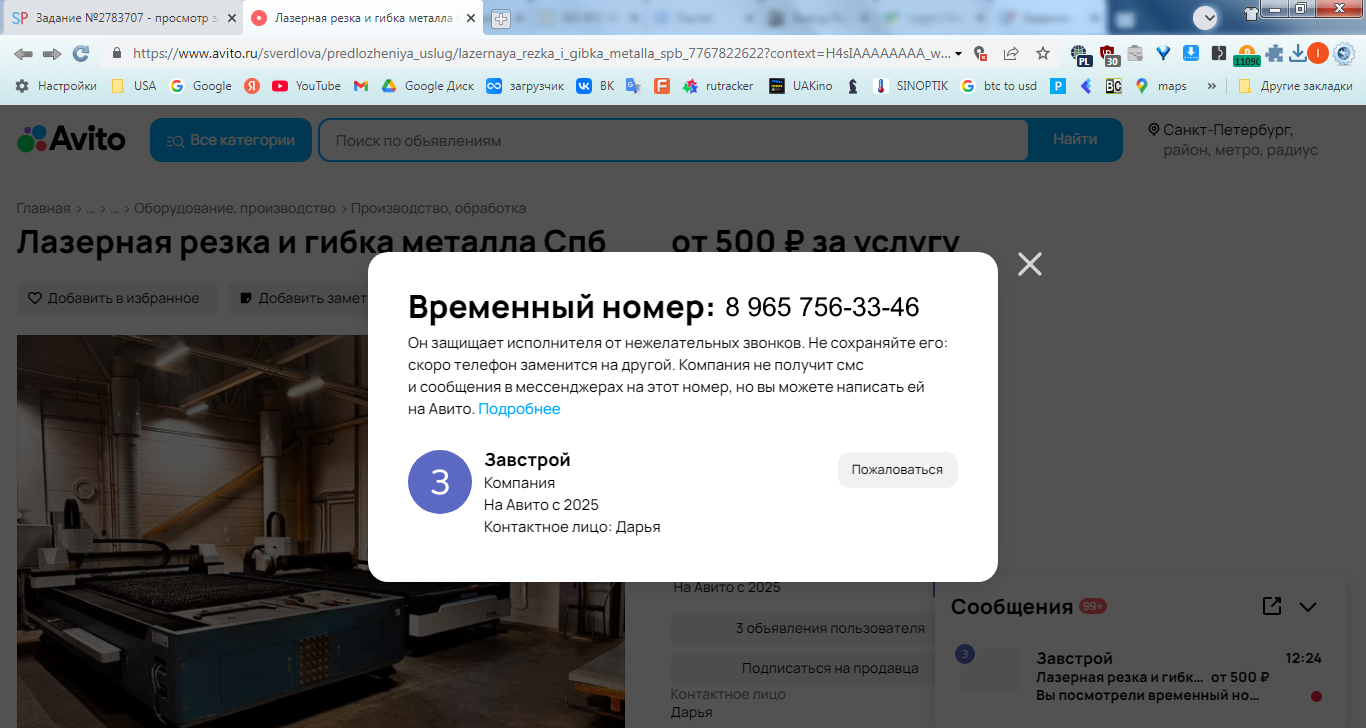Click the t-shirt theme icon in title bar
This screenshot has height=728, width=1366.
1251,13
